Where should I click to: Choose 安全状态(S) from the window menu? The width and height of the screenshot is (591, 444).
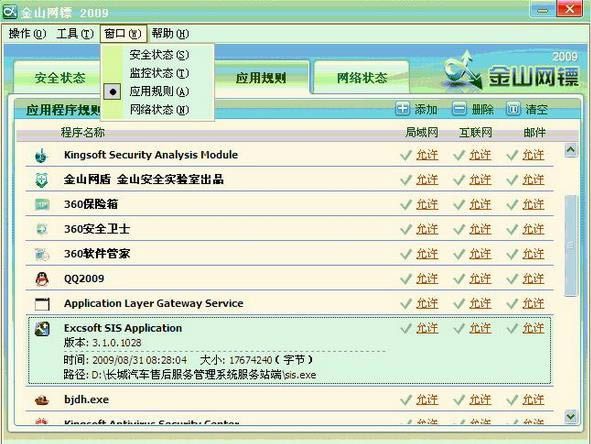(x=158, y=55)
